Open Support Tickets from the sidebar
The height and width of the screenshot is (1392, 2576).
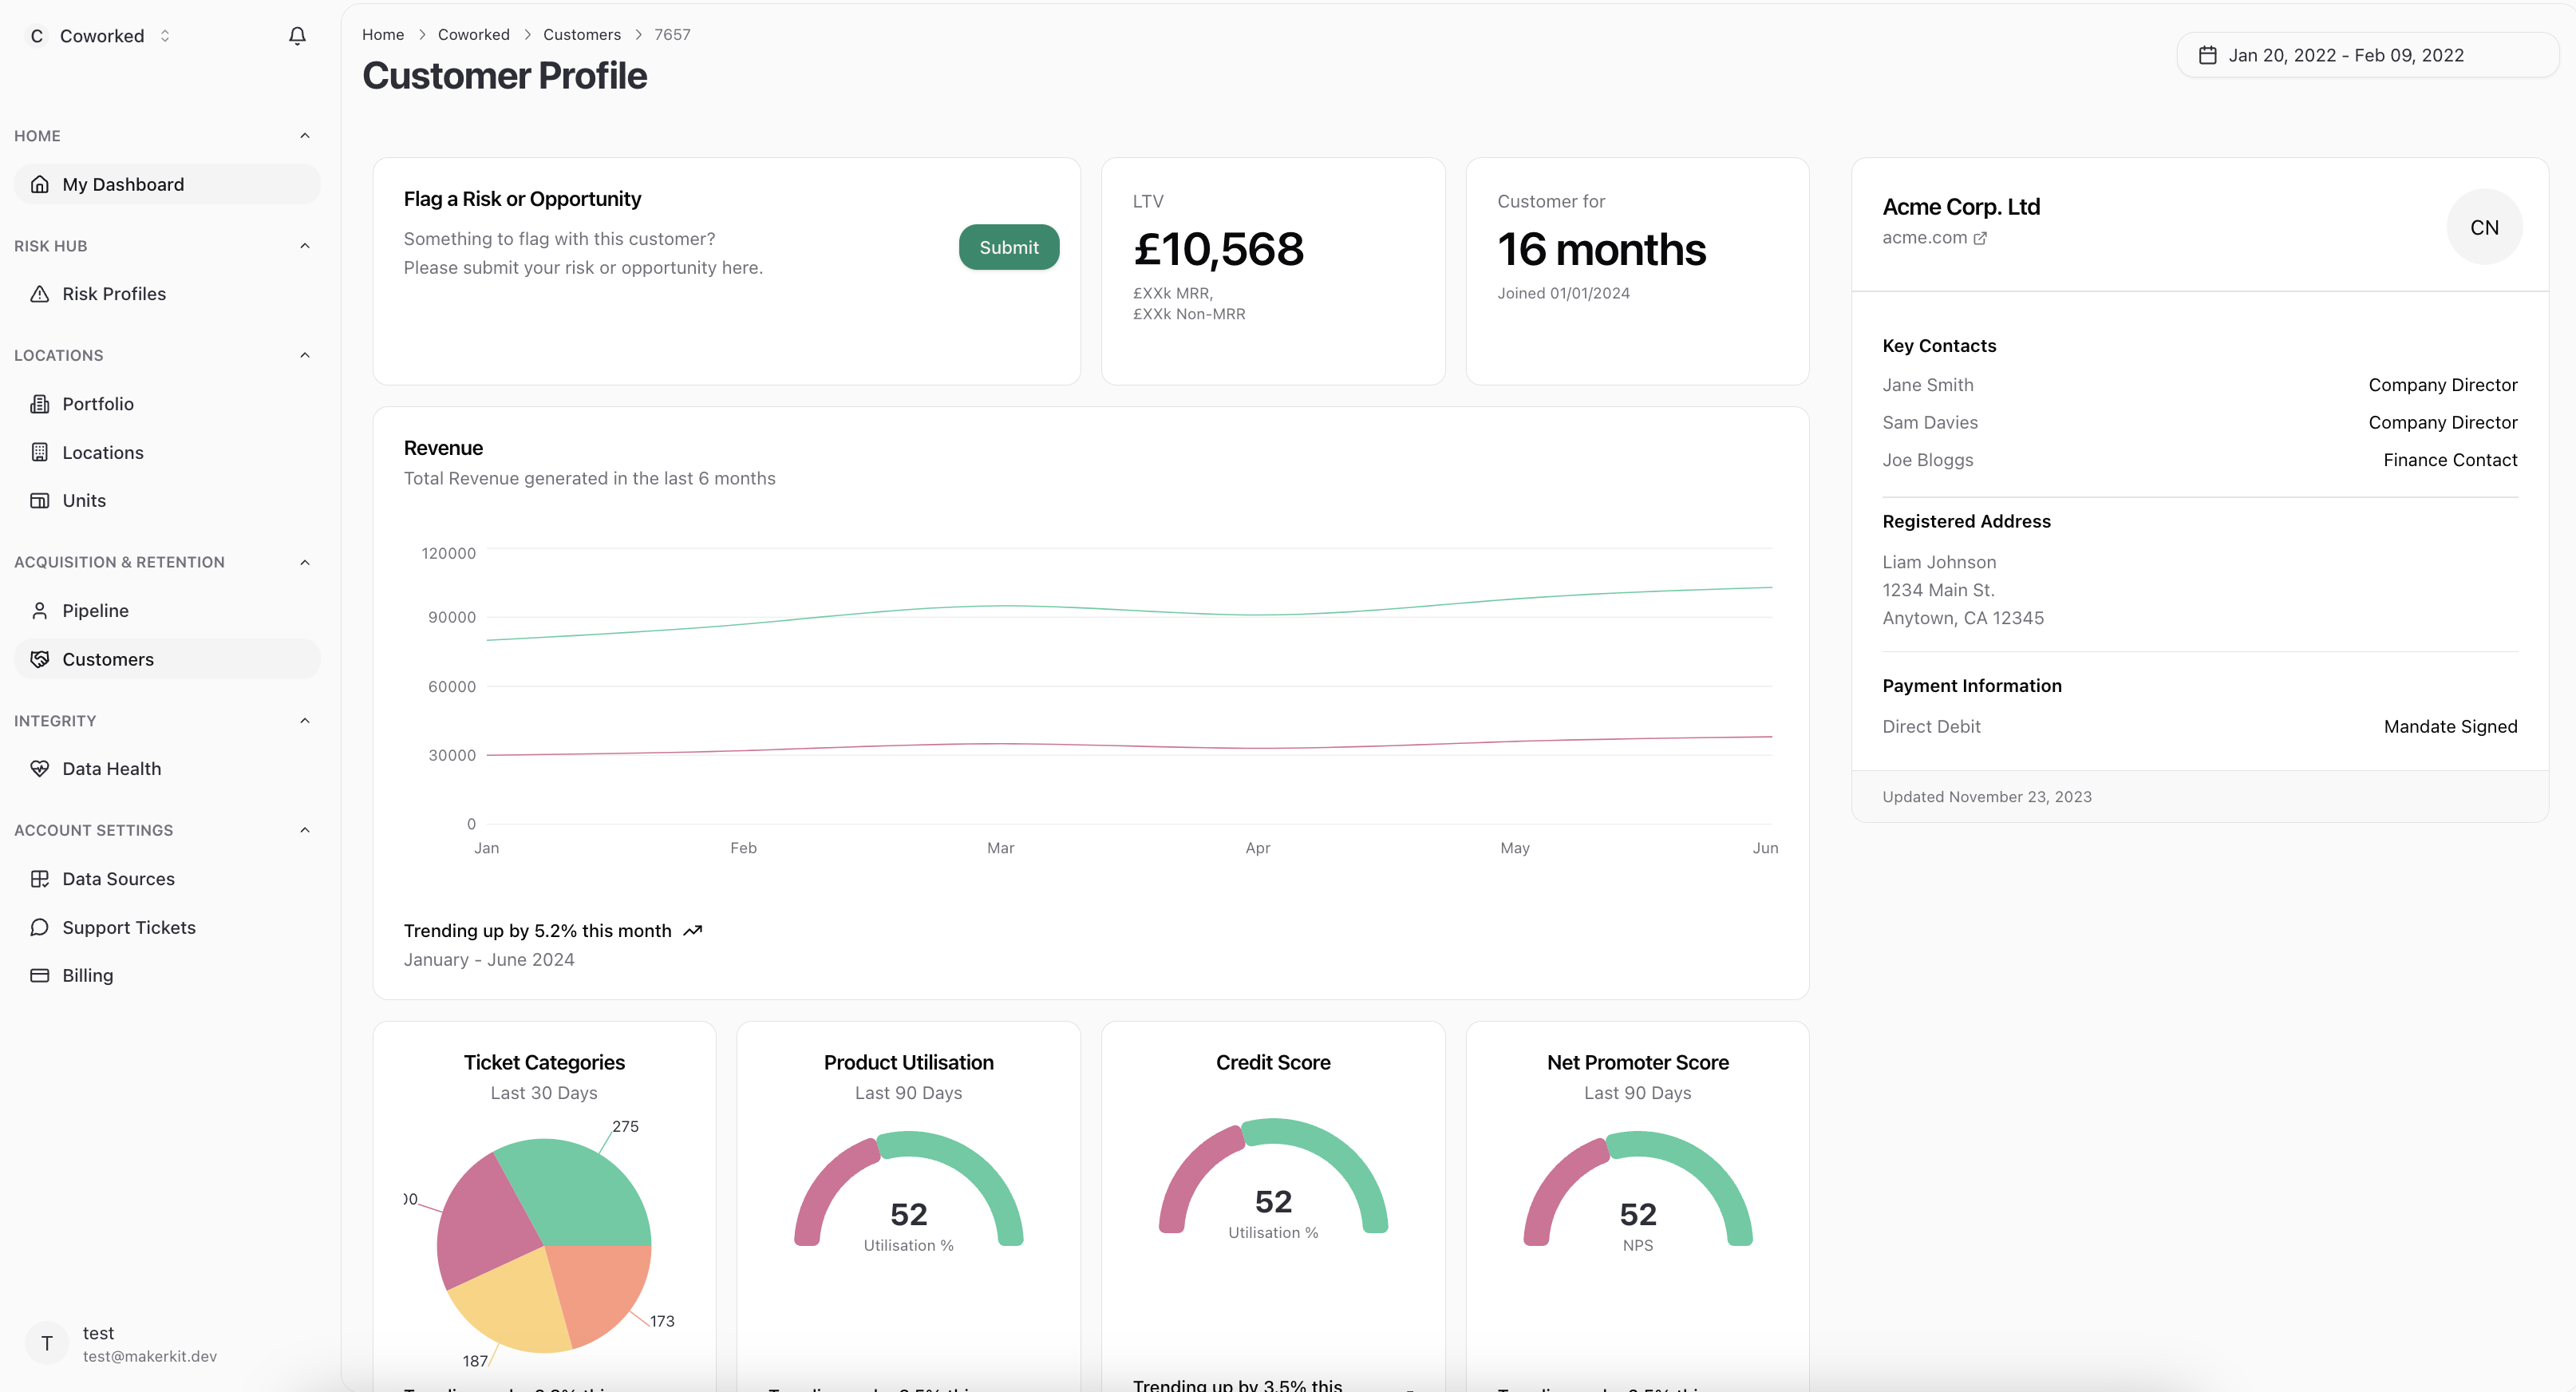pos(129,927)
